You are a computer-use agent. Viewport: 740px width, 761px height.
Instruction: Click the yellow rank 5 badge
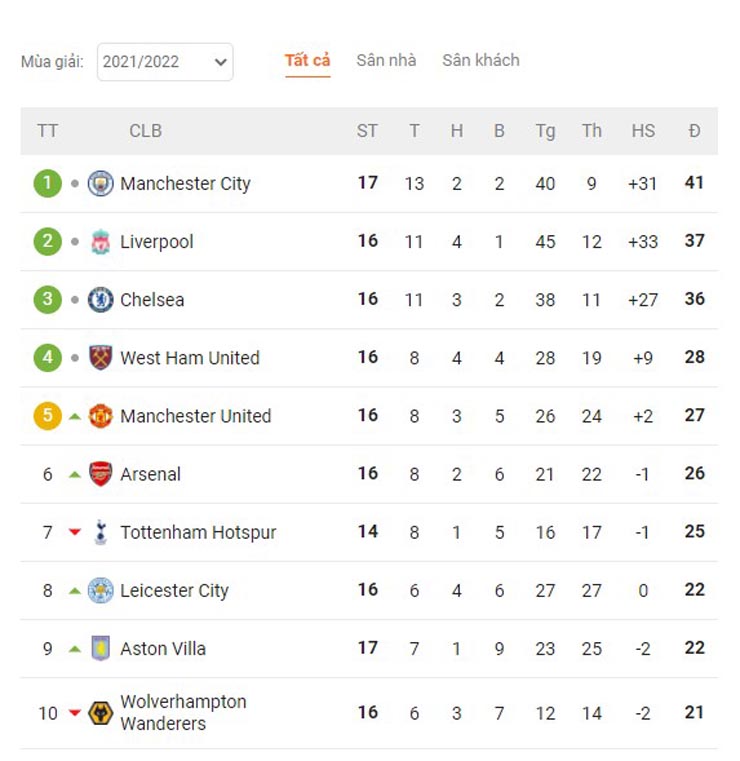[47, 415]
